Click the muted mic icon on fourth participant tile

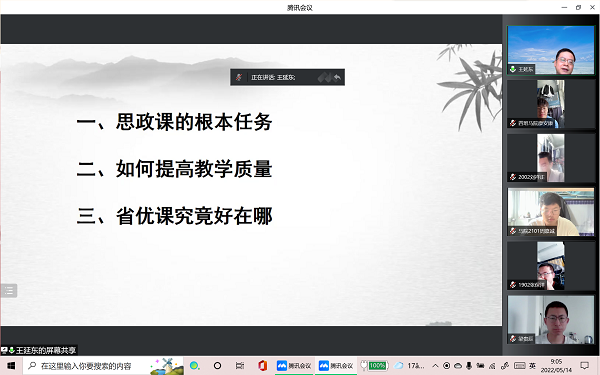click(513, 231)
